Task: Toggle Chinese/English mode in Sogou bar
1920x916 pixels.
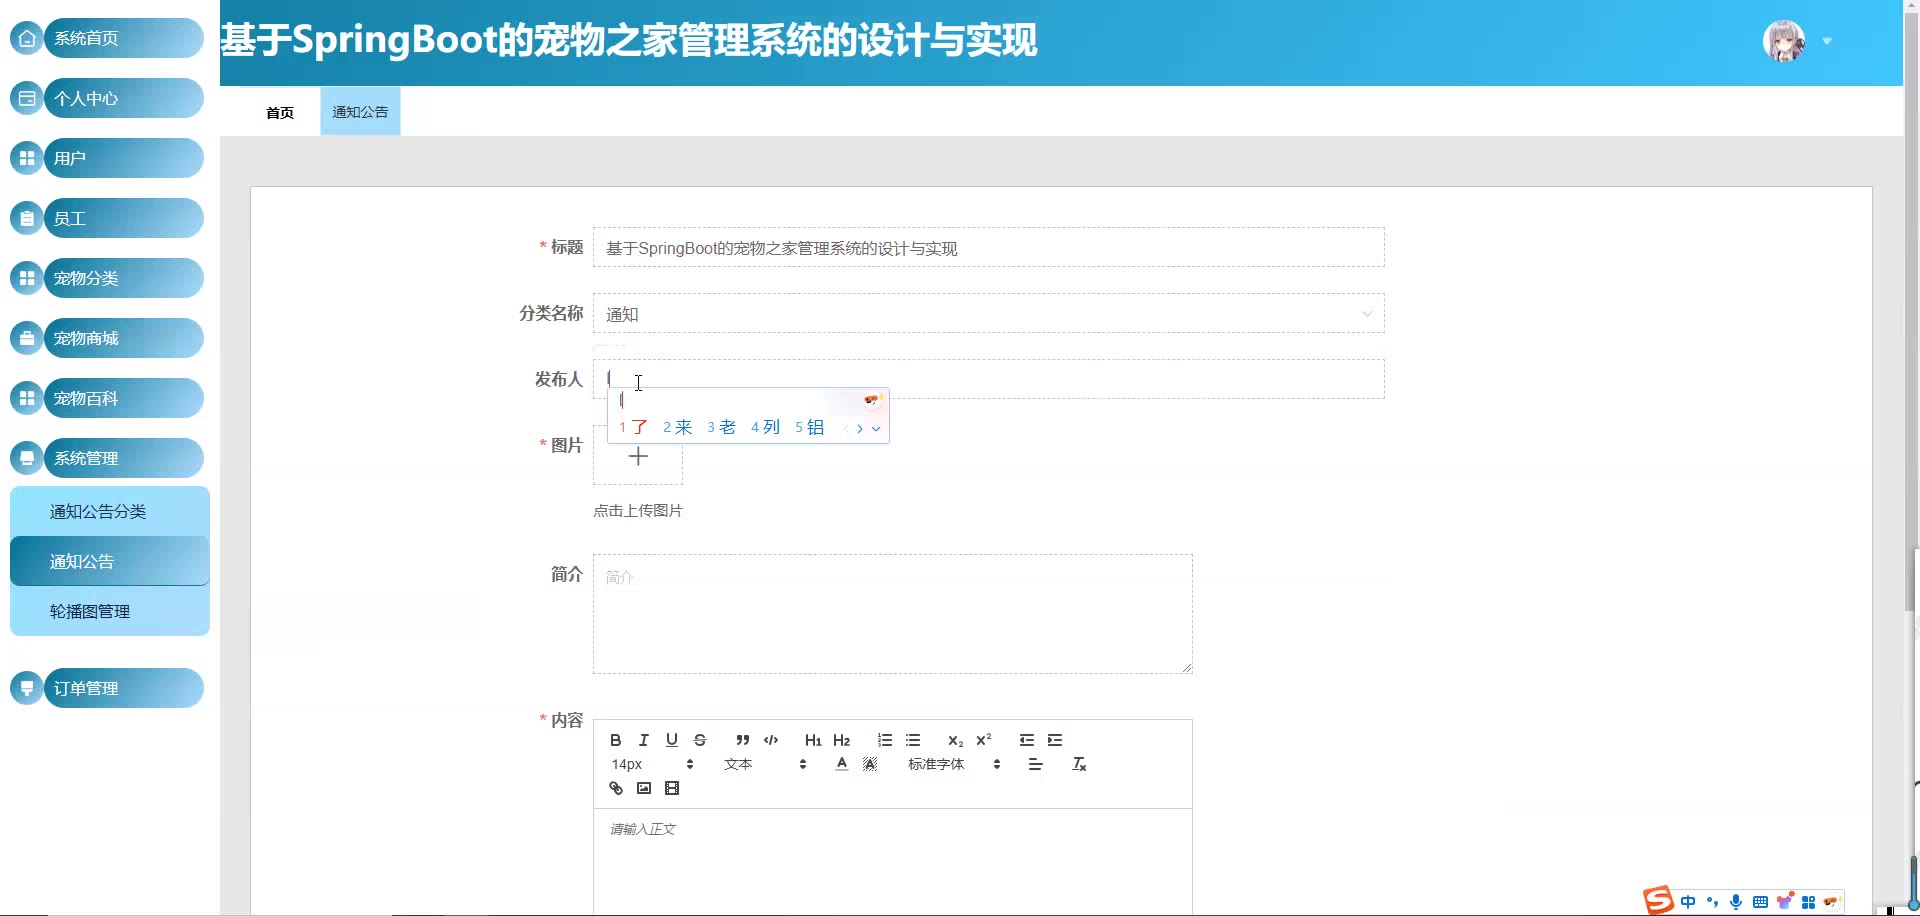Action: point(1688,902)
